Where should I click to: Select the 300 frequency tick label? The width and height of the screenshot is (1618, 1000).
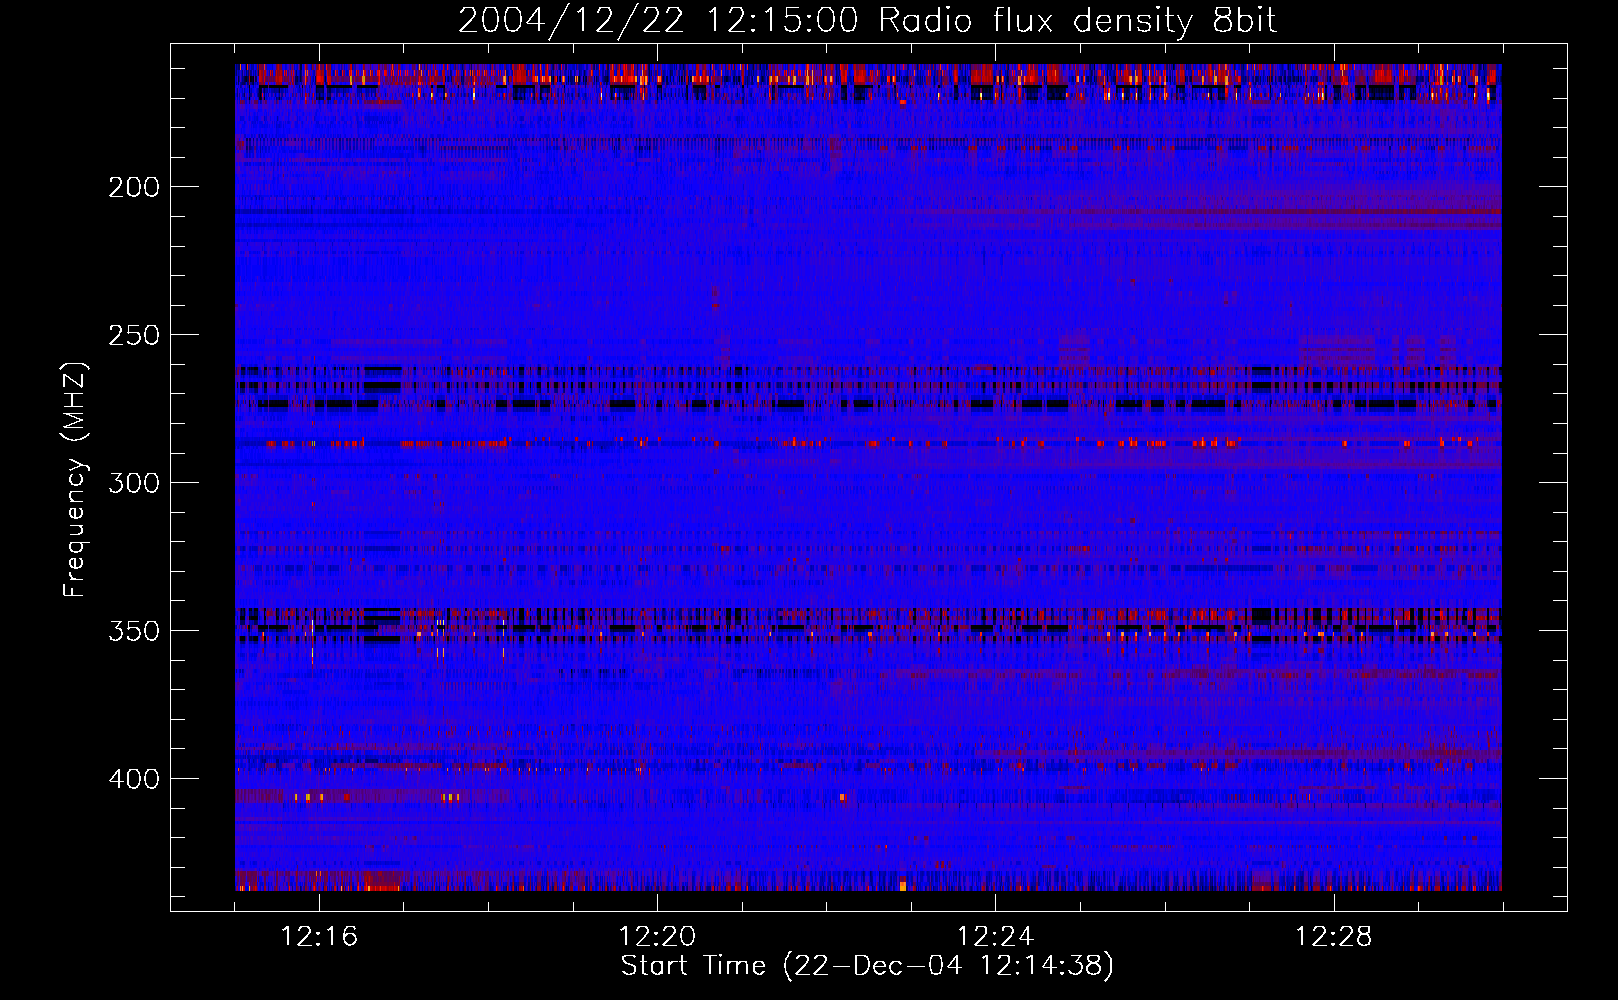coord(134,483)
